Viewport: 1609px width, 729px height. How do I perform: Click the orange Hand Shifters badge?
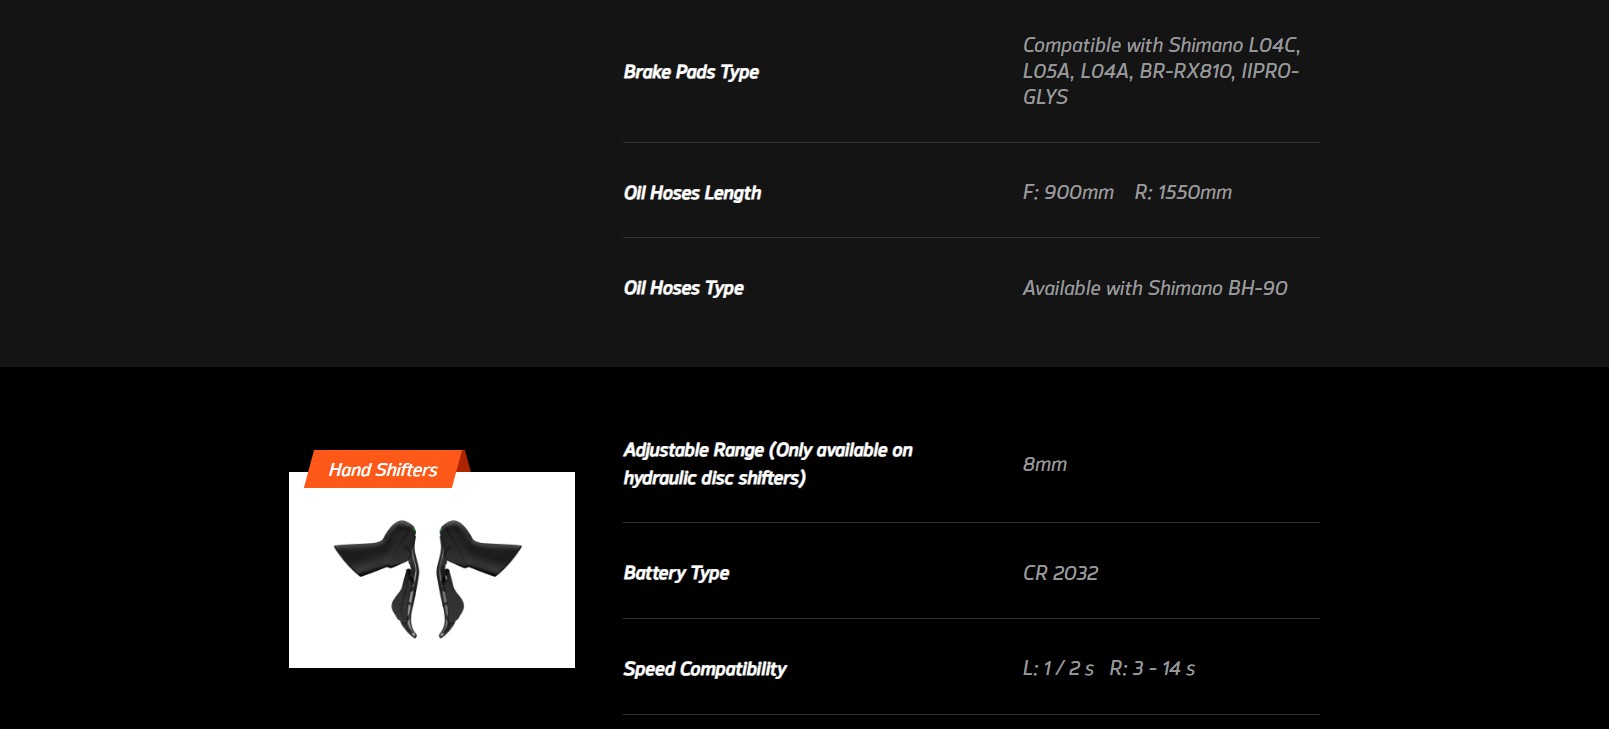(383, 469)
